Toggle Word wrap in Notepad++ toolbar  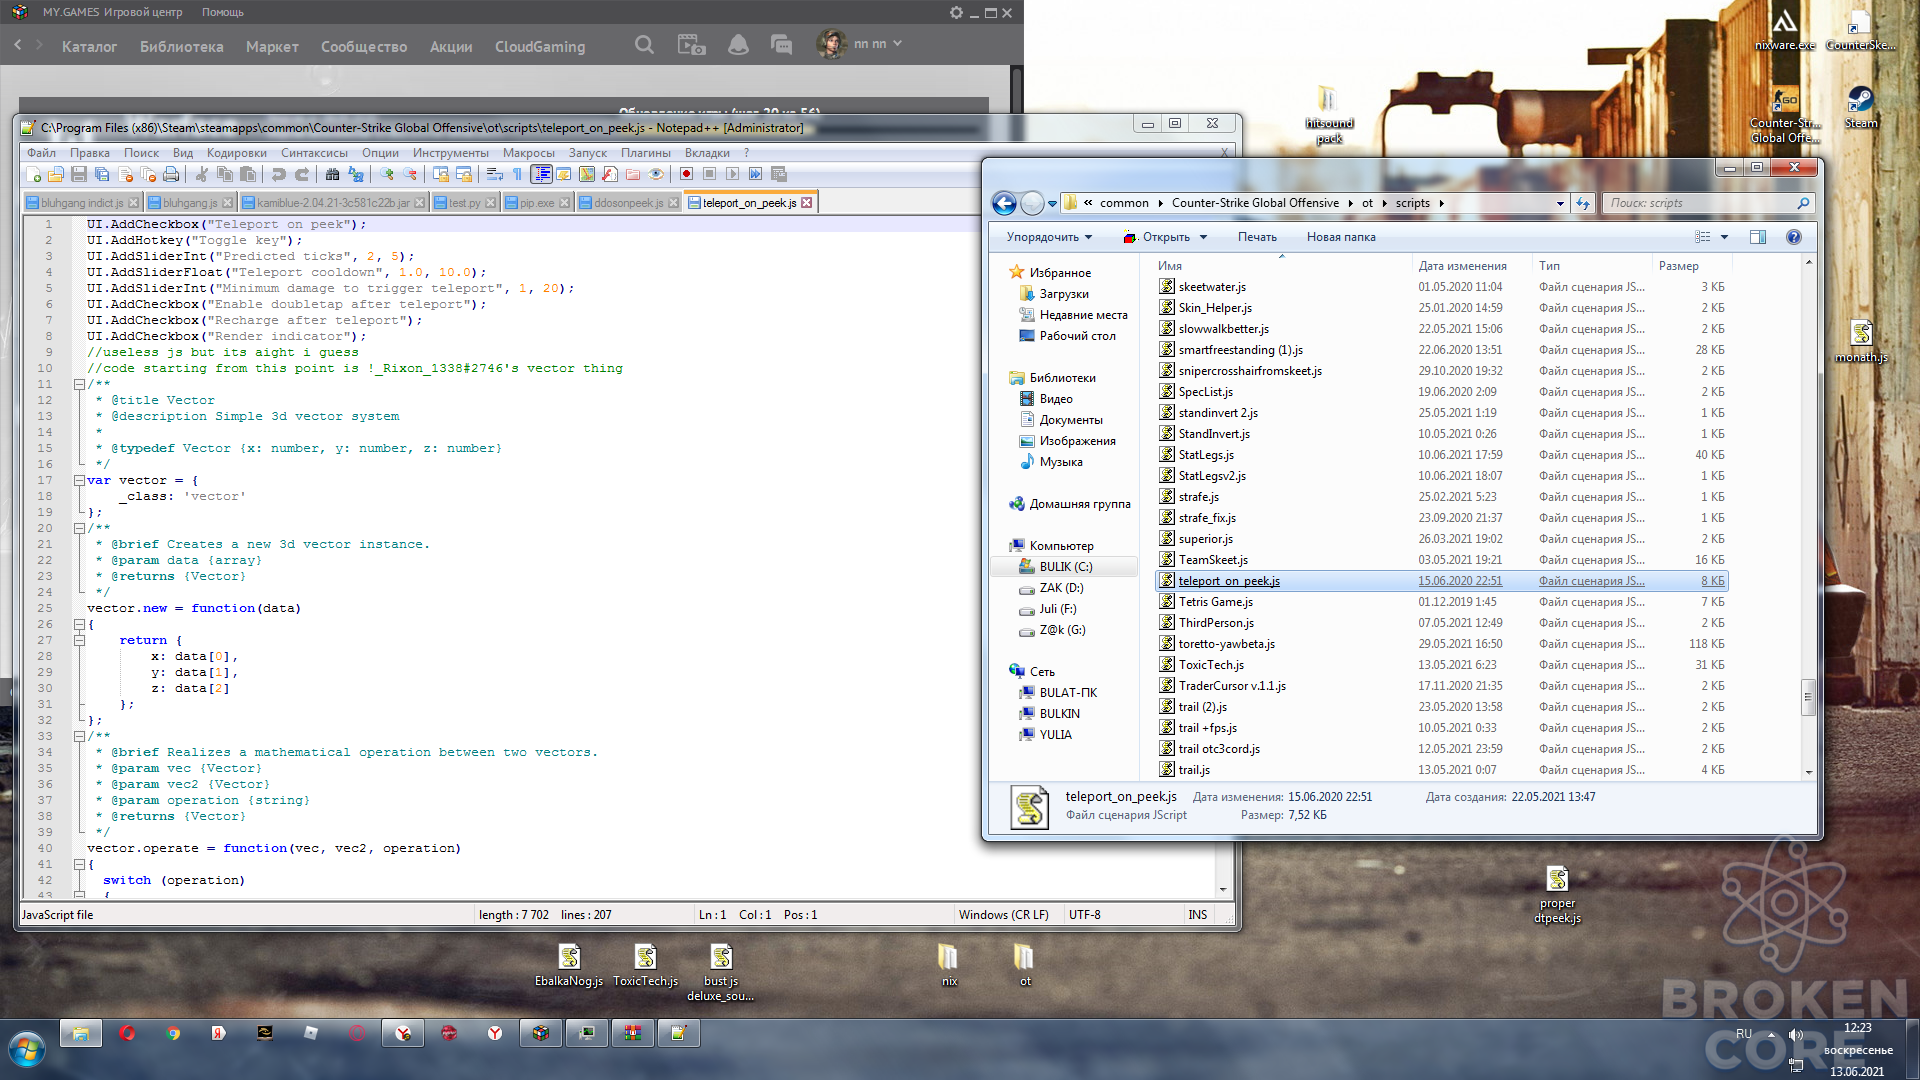(494, 174)
